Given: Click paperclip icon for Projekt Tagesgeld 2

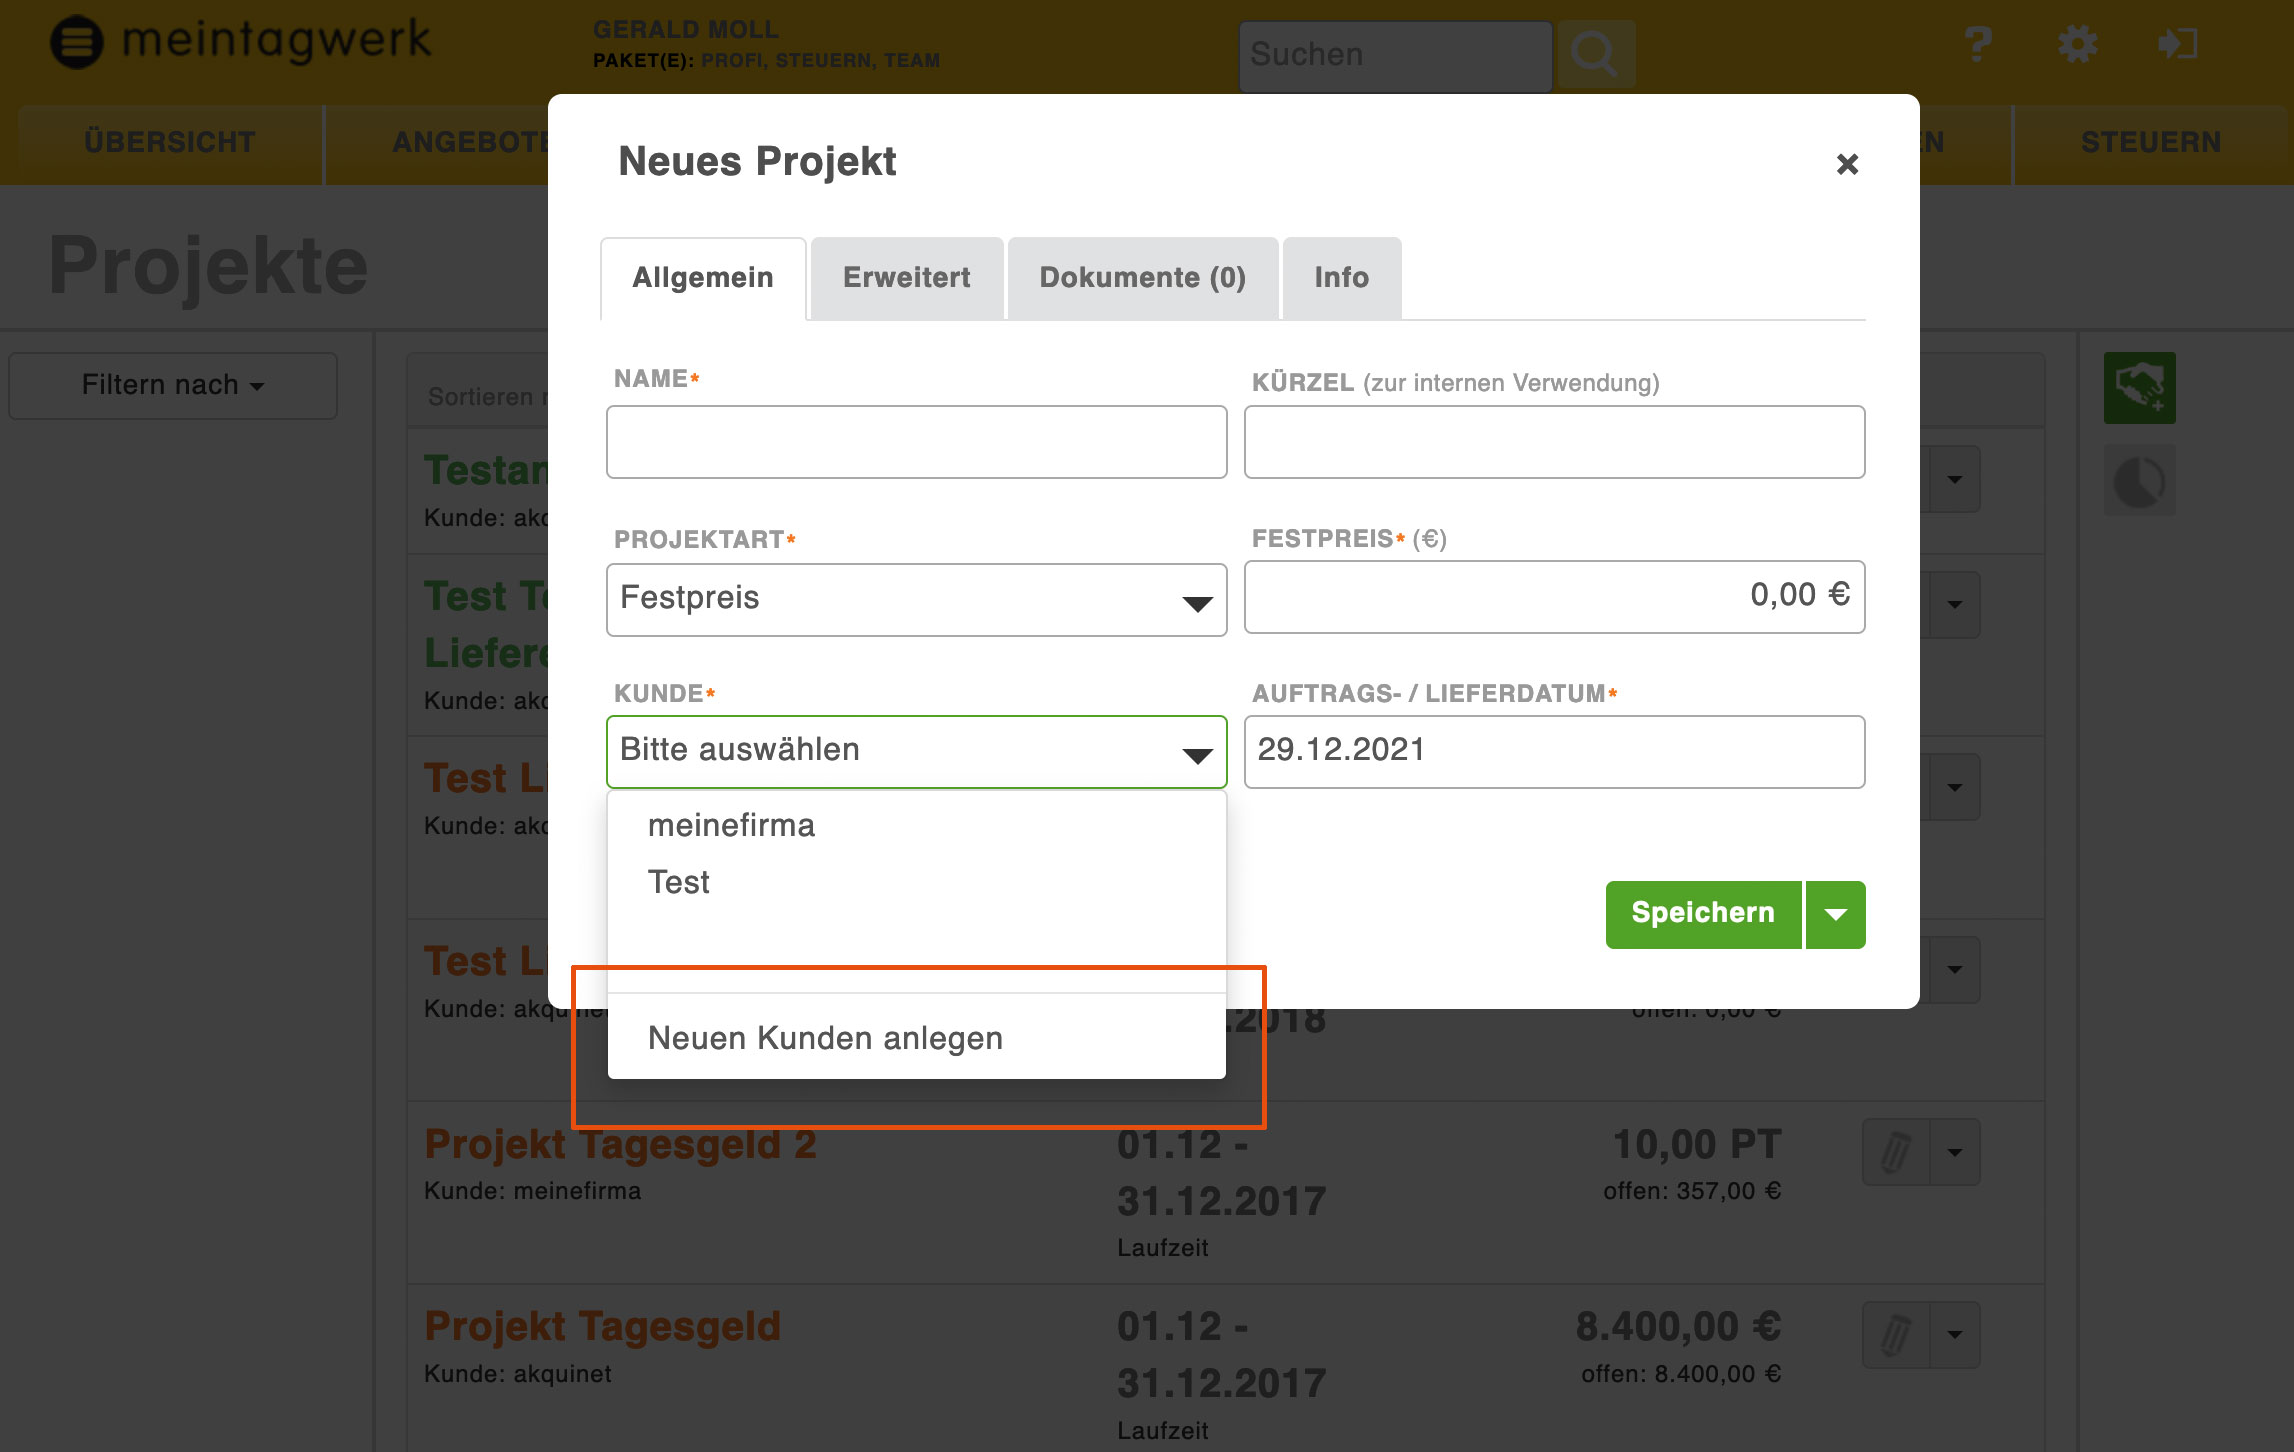Looking at the screenshot, I should point(1896,1152).
